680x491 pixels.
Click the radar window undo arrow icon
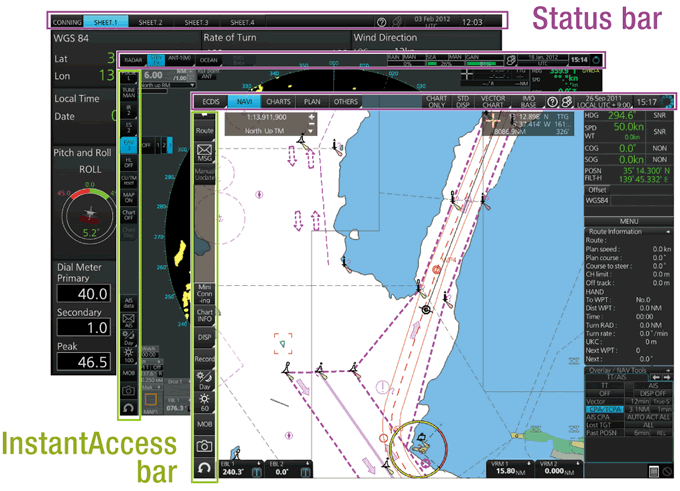pyautogui.click(x=128, y=408)
